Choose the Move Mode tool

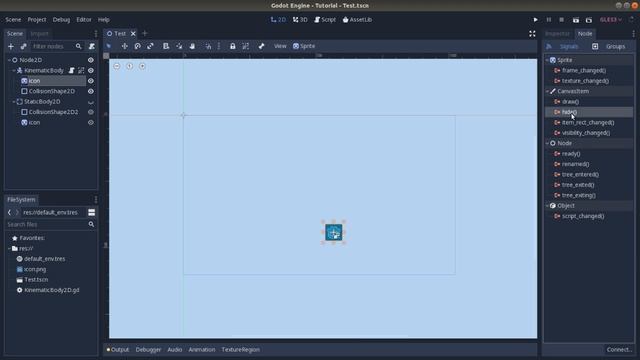pyautogui.click(x=124, y=46)
